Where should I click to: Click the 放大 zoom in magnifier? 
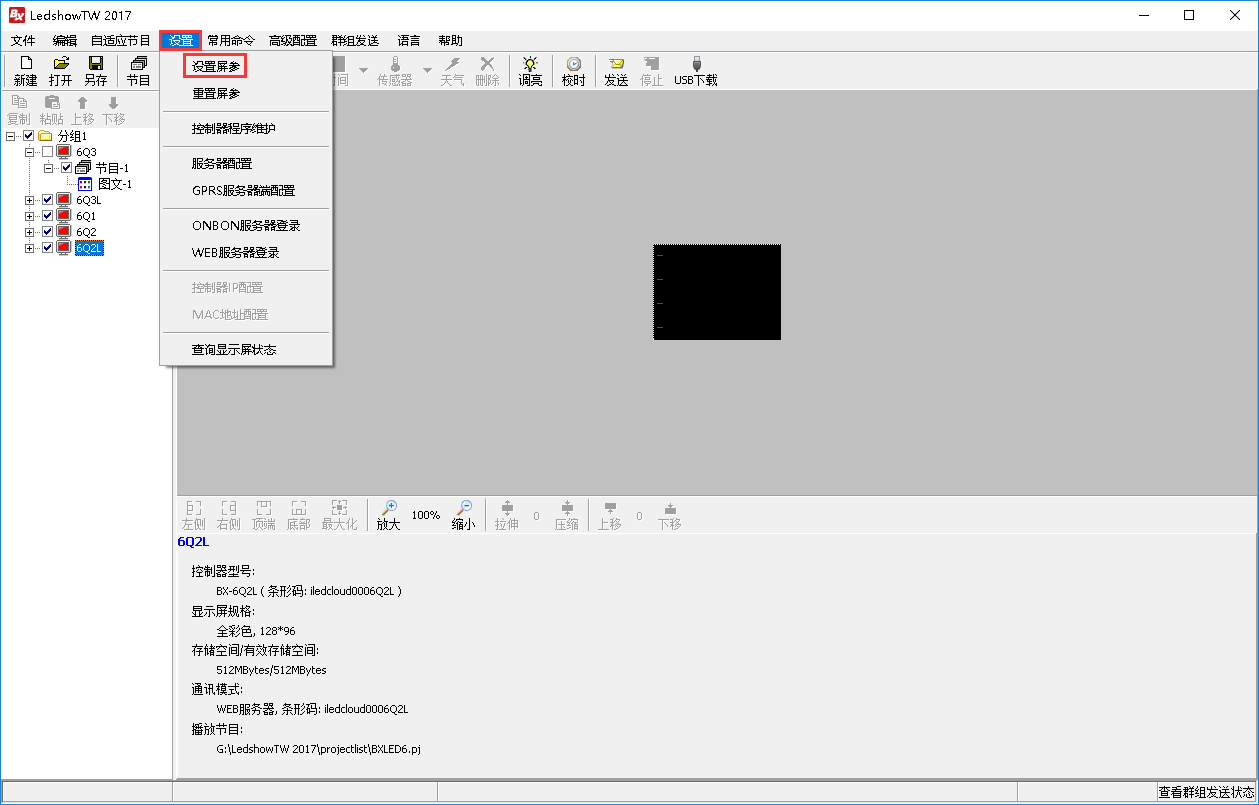point(389,508)
